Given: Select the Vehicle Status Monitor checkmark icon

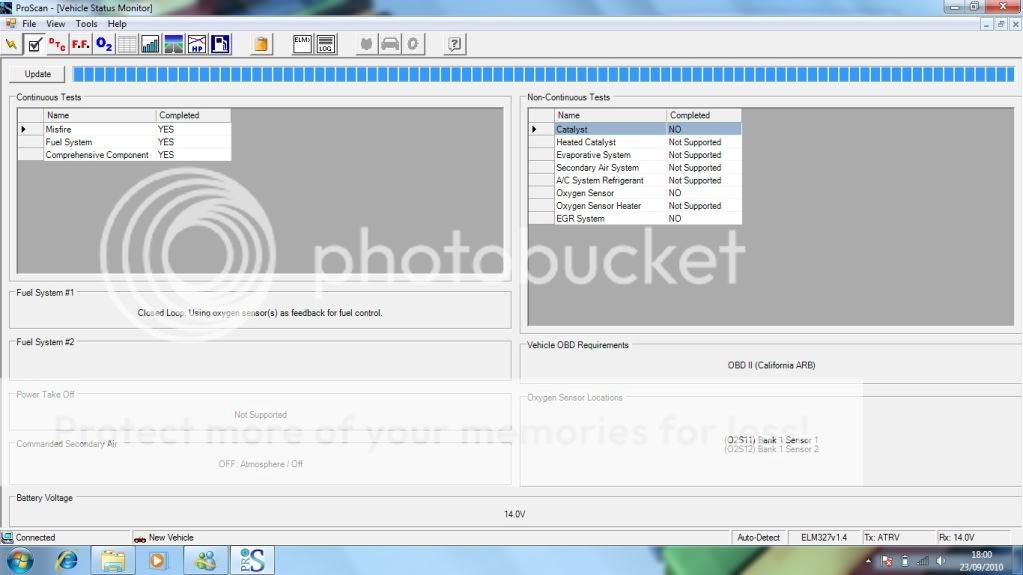Looking at the screenshot, I should pyautogui.click(x=35, y=44).
